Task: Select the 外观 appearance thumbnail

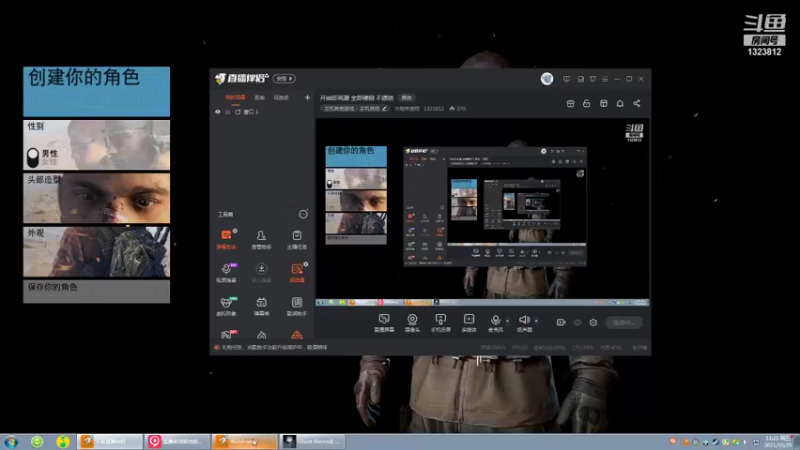Action: click(x=96, y=252)
